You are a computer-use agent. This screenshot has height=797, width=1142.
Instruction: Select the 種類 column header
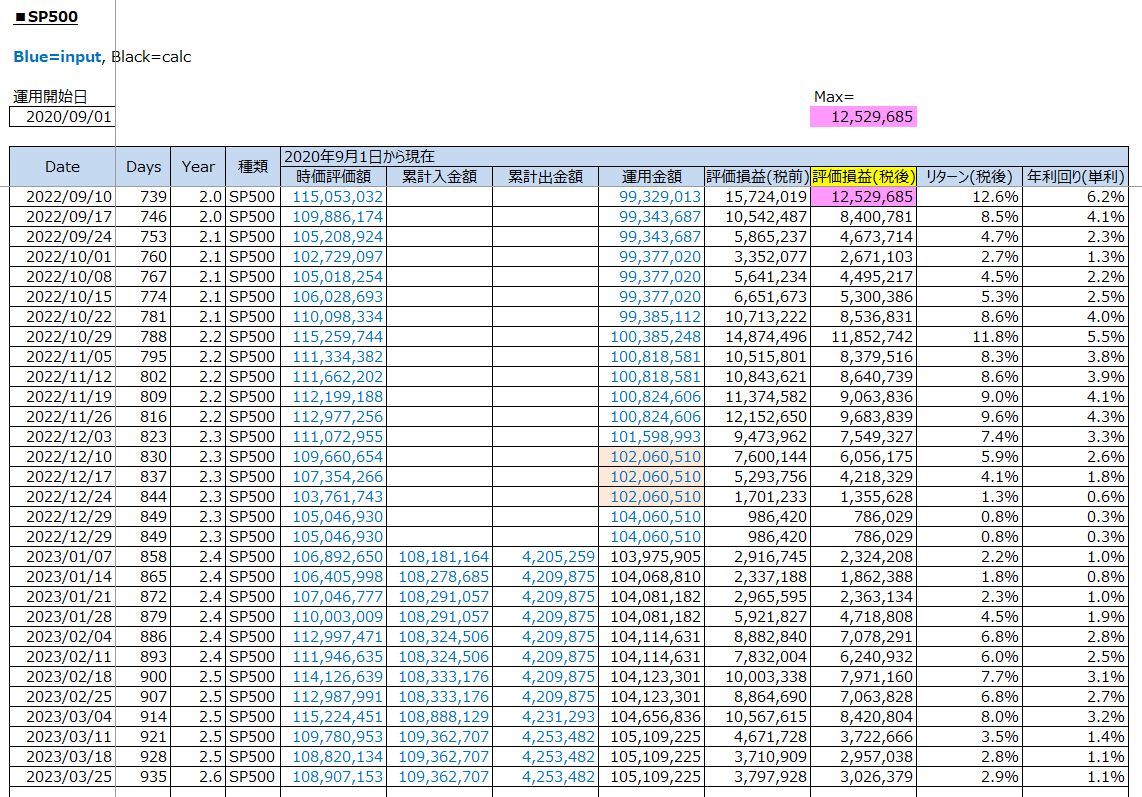coord(252,167)
